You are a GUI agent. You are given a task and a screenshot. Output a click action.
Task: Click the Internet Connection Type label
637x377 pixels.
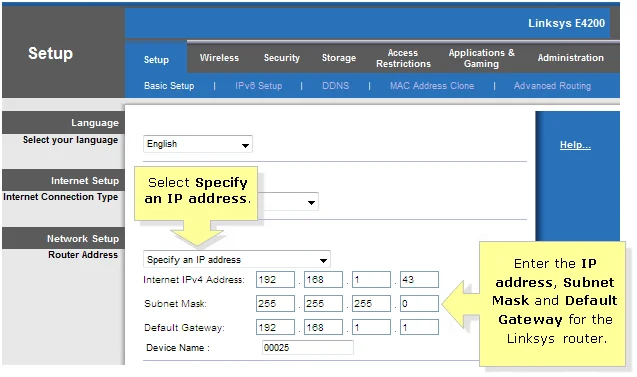[61, 197]
